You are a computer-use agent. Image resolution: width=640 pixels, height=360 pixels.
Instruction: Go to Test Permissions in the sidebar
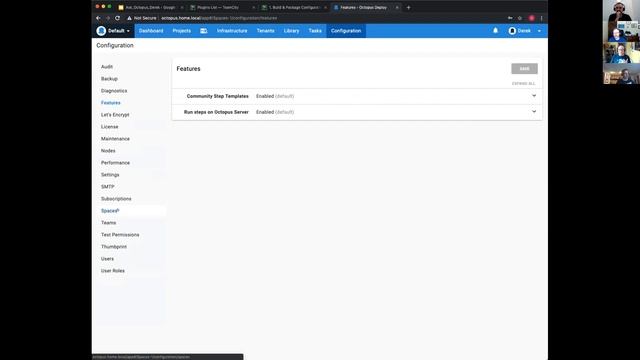coord(120,235)
